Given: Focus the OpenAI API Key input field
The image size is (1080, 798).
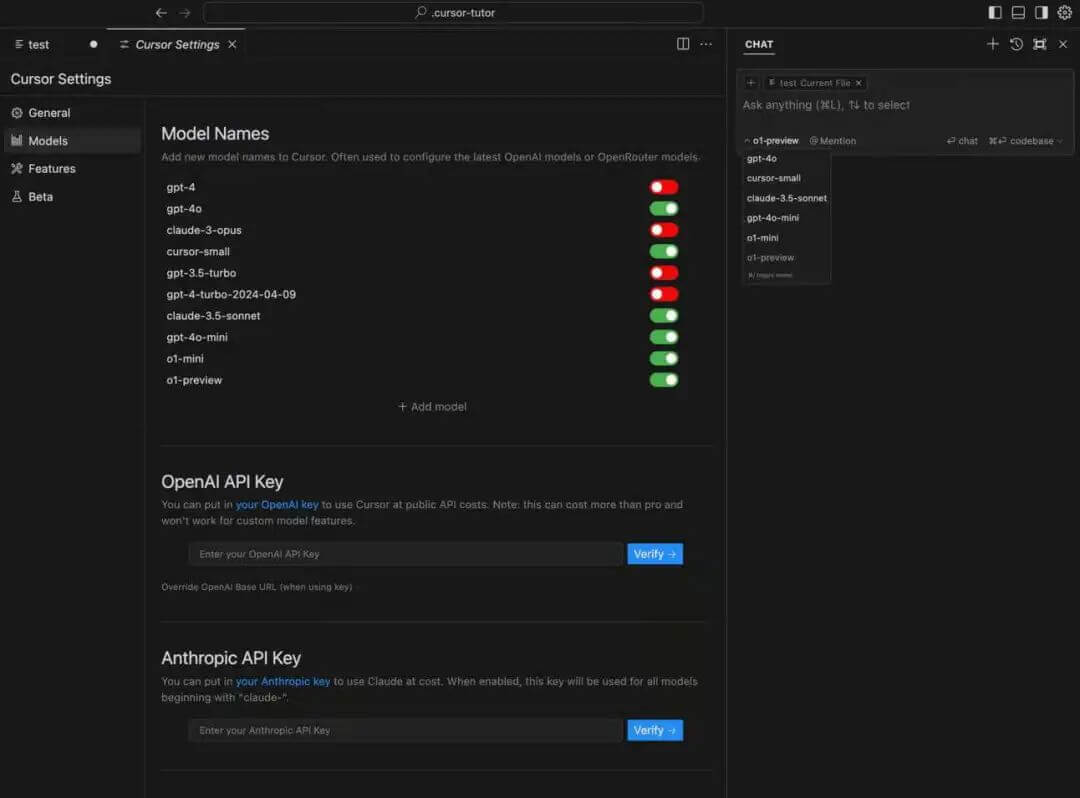Looking at the screenshot, I should tap(405, 554).
